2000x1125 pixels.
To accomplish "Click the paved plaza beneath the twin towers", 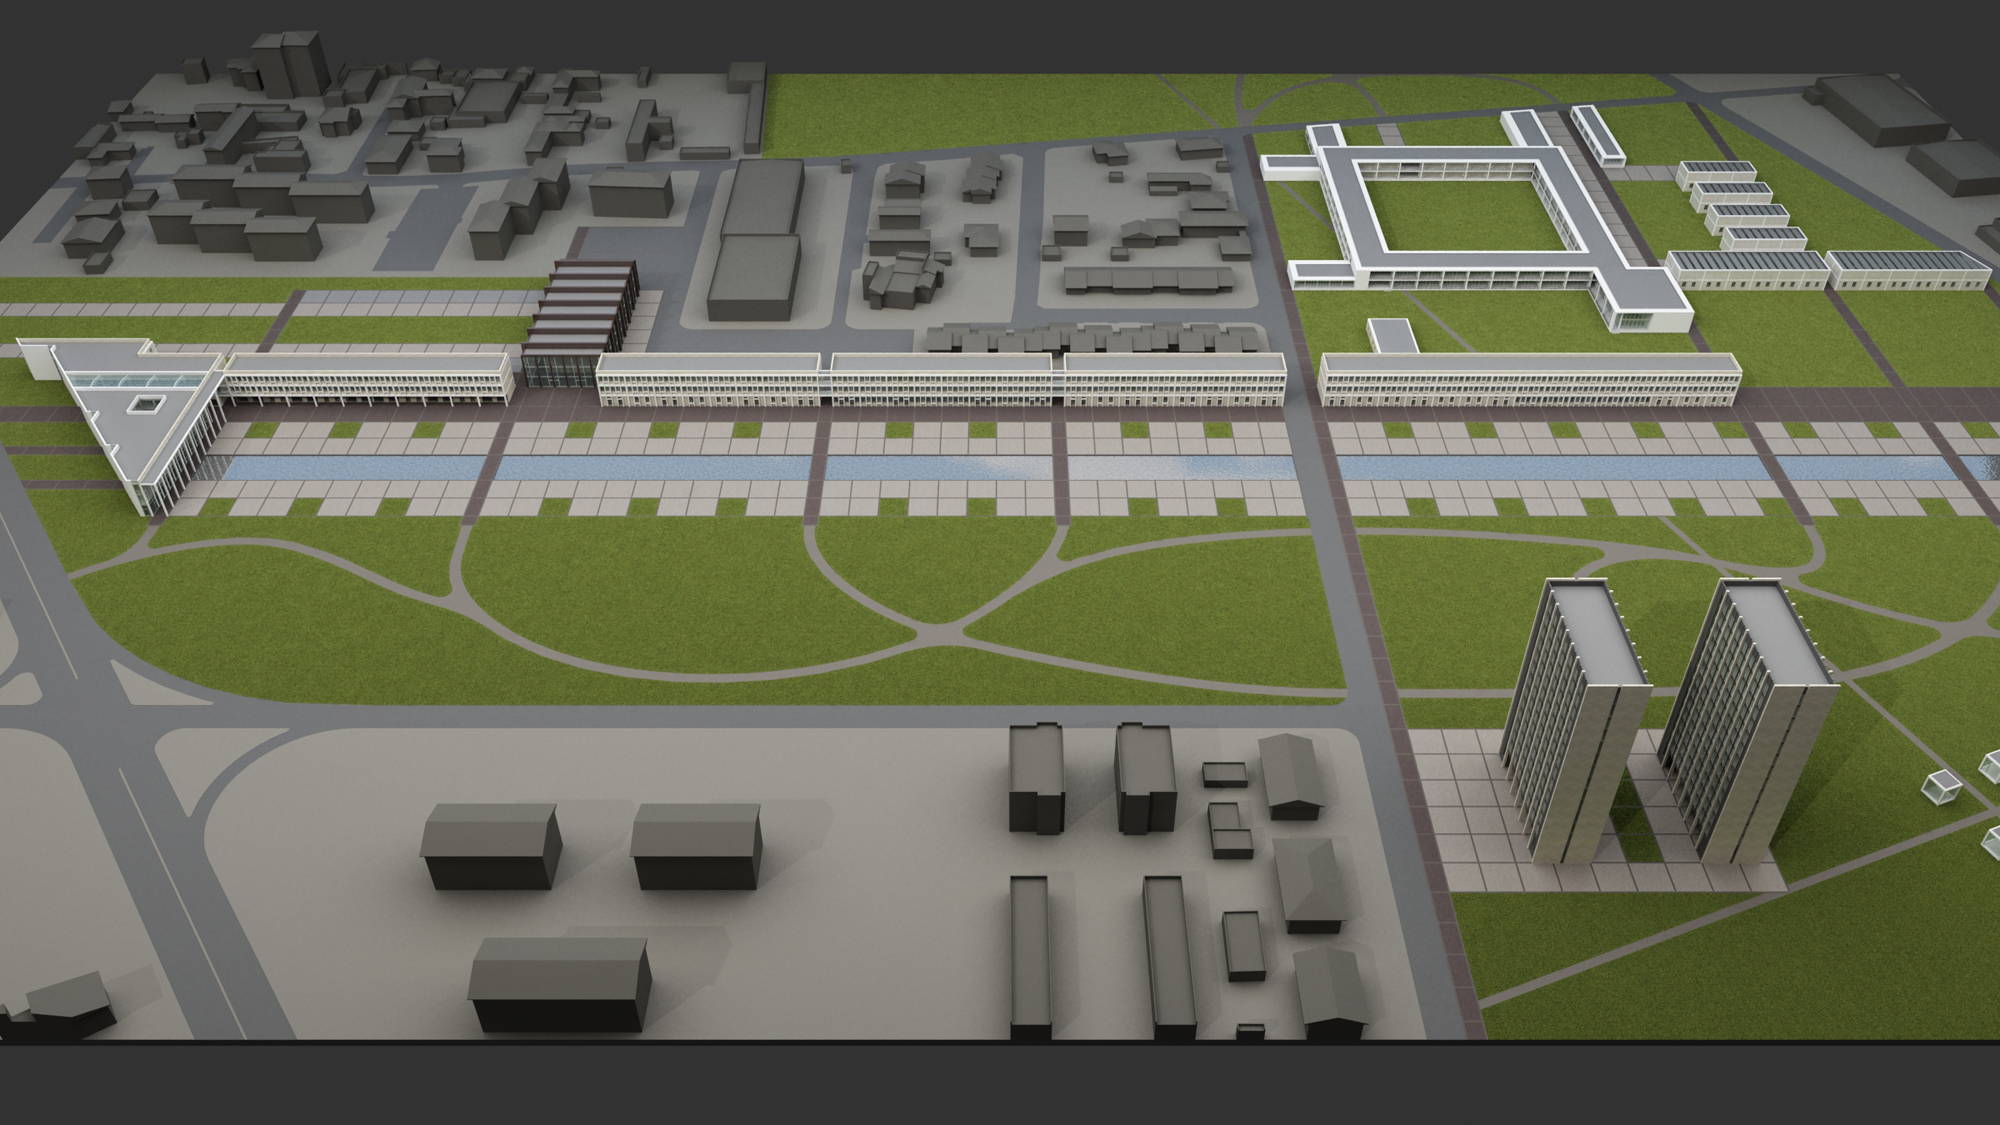I will 1470,820.
